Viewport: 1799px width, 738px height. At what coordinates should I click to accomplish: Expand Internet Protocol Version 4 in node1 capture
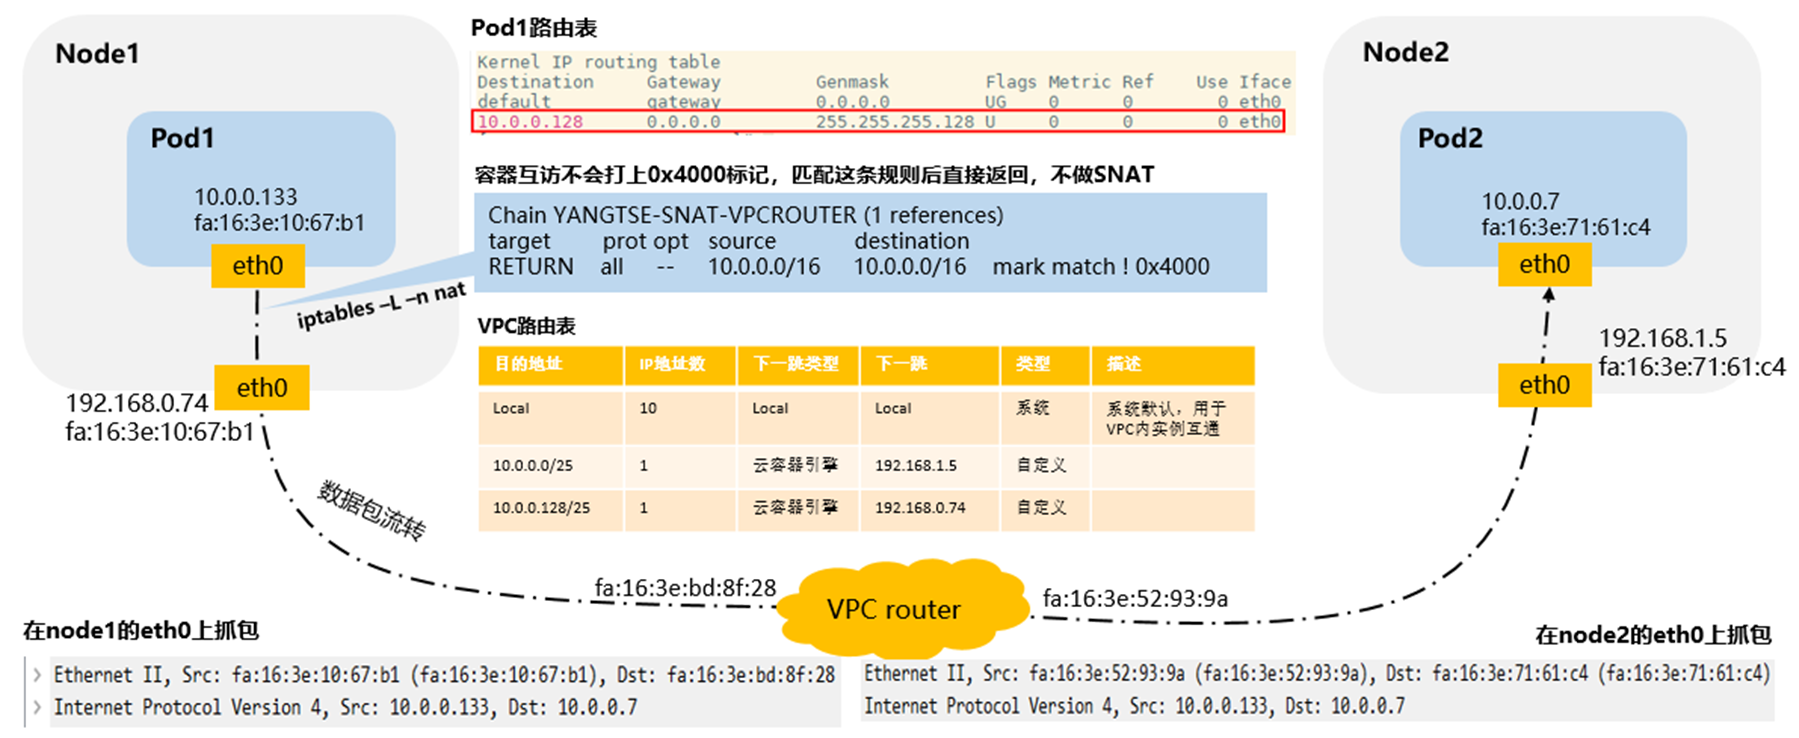pyautogui.click(x=37, y=707)
